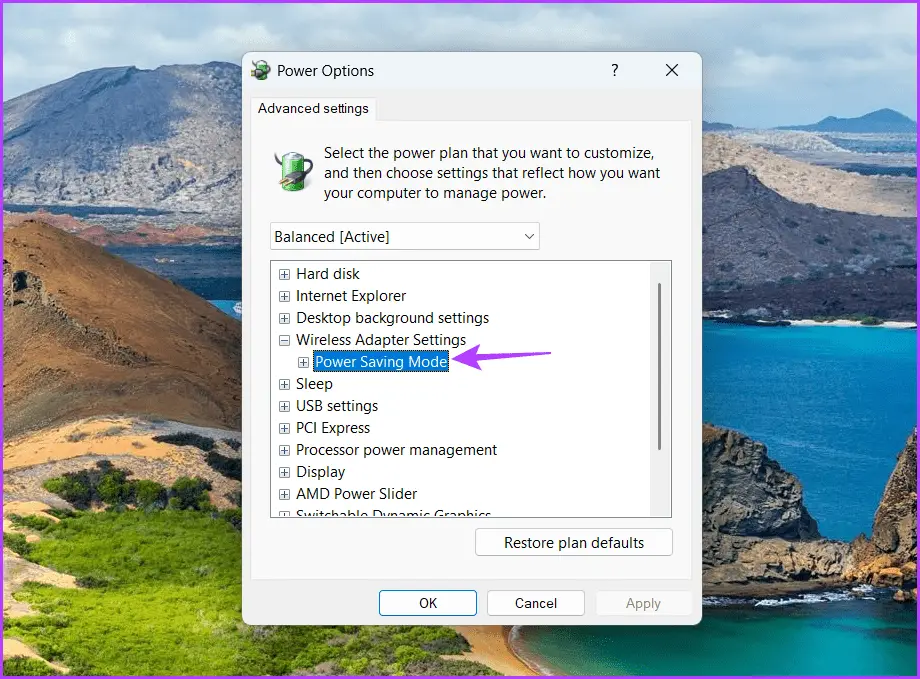Expand Desktop background settings plus icon
920x679 pixels.
[x=285, y=318]
